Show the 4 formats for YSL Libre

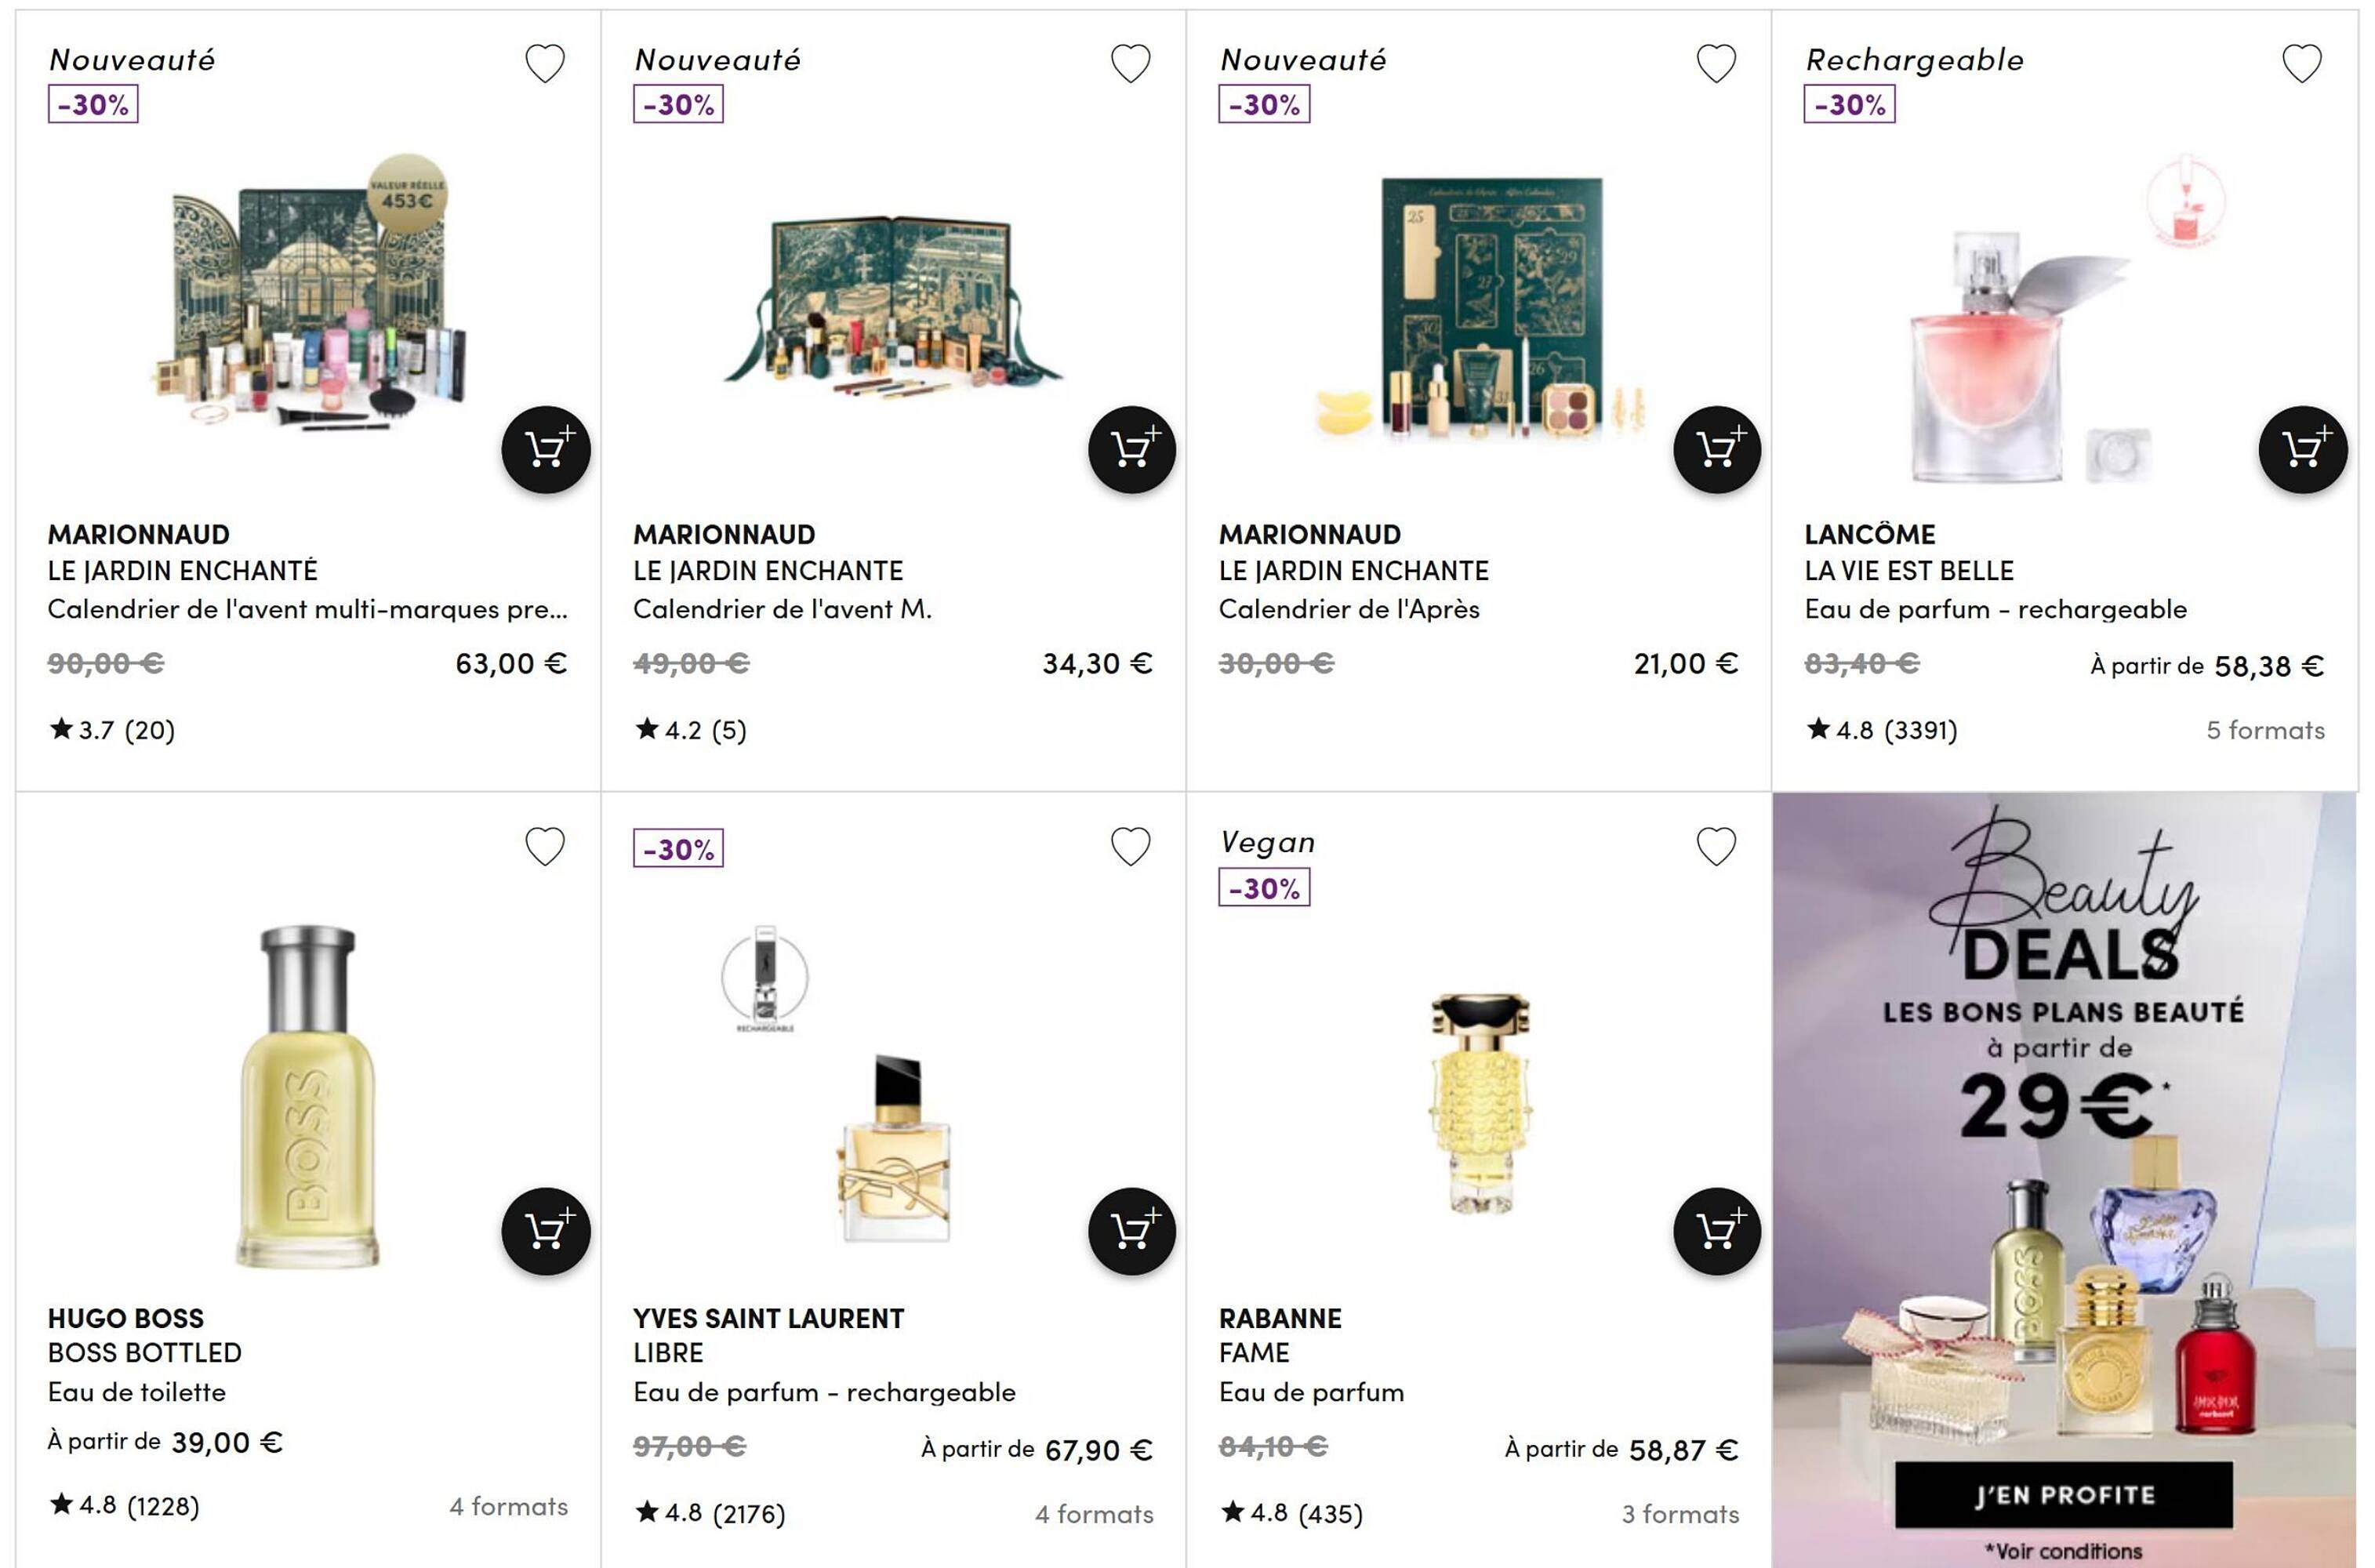pos(1095,1515)
